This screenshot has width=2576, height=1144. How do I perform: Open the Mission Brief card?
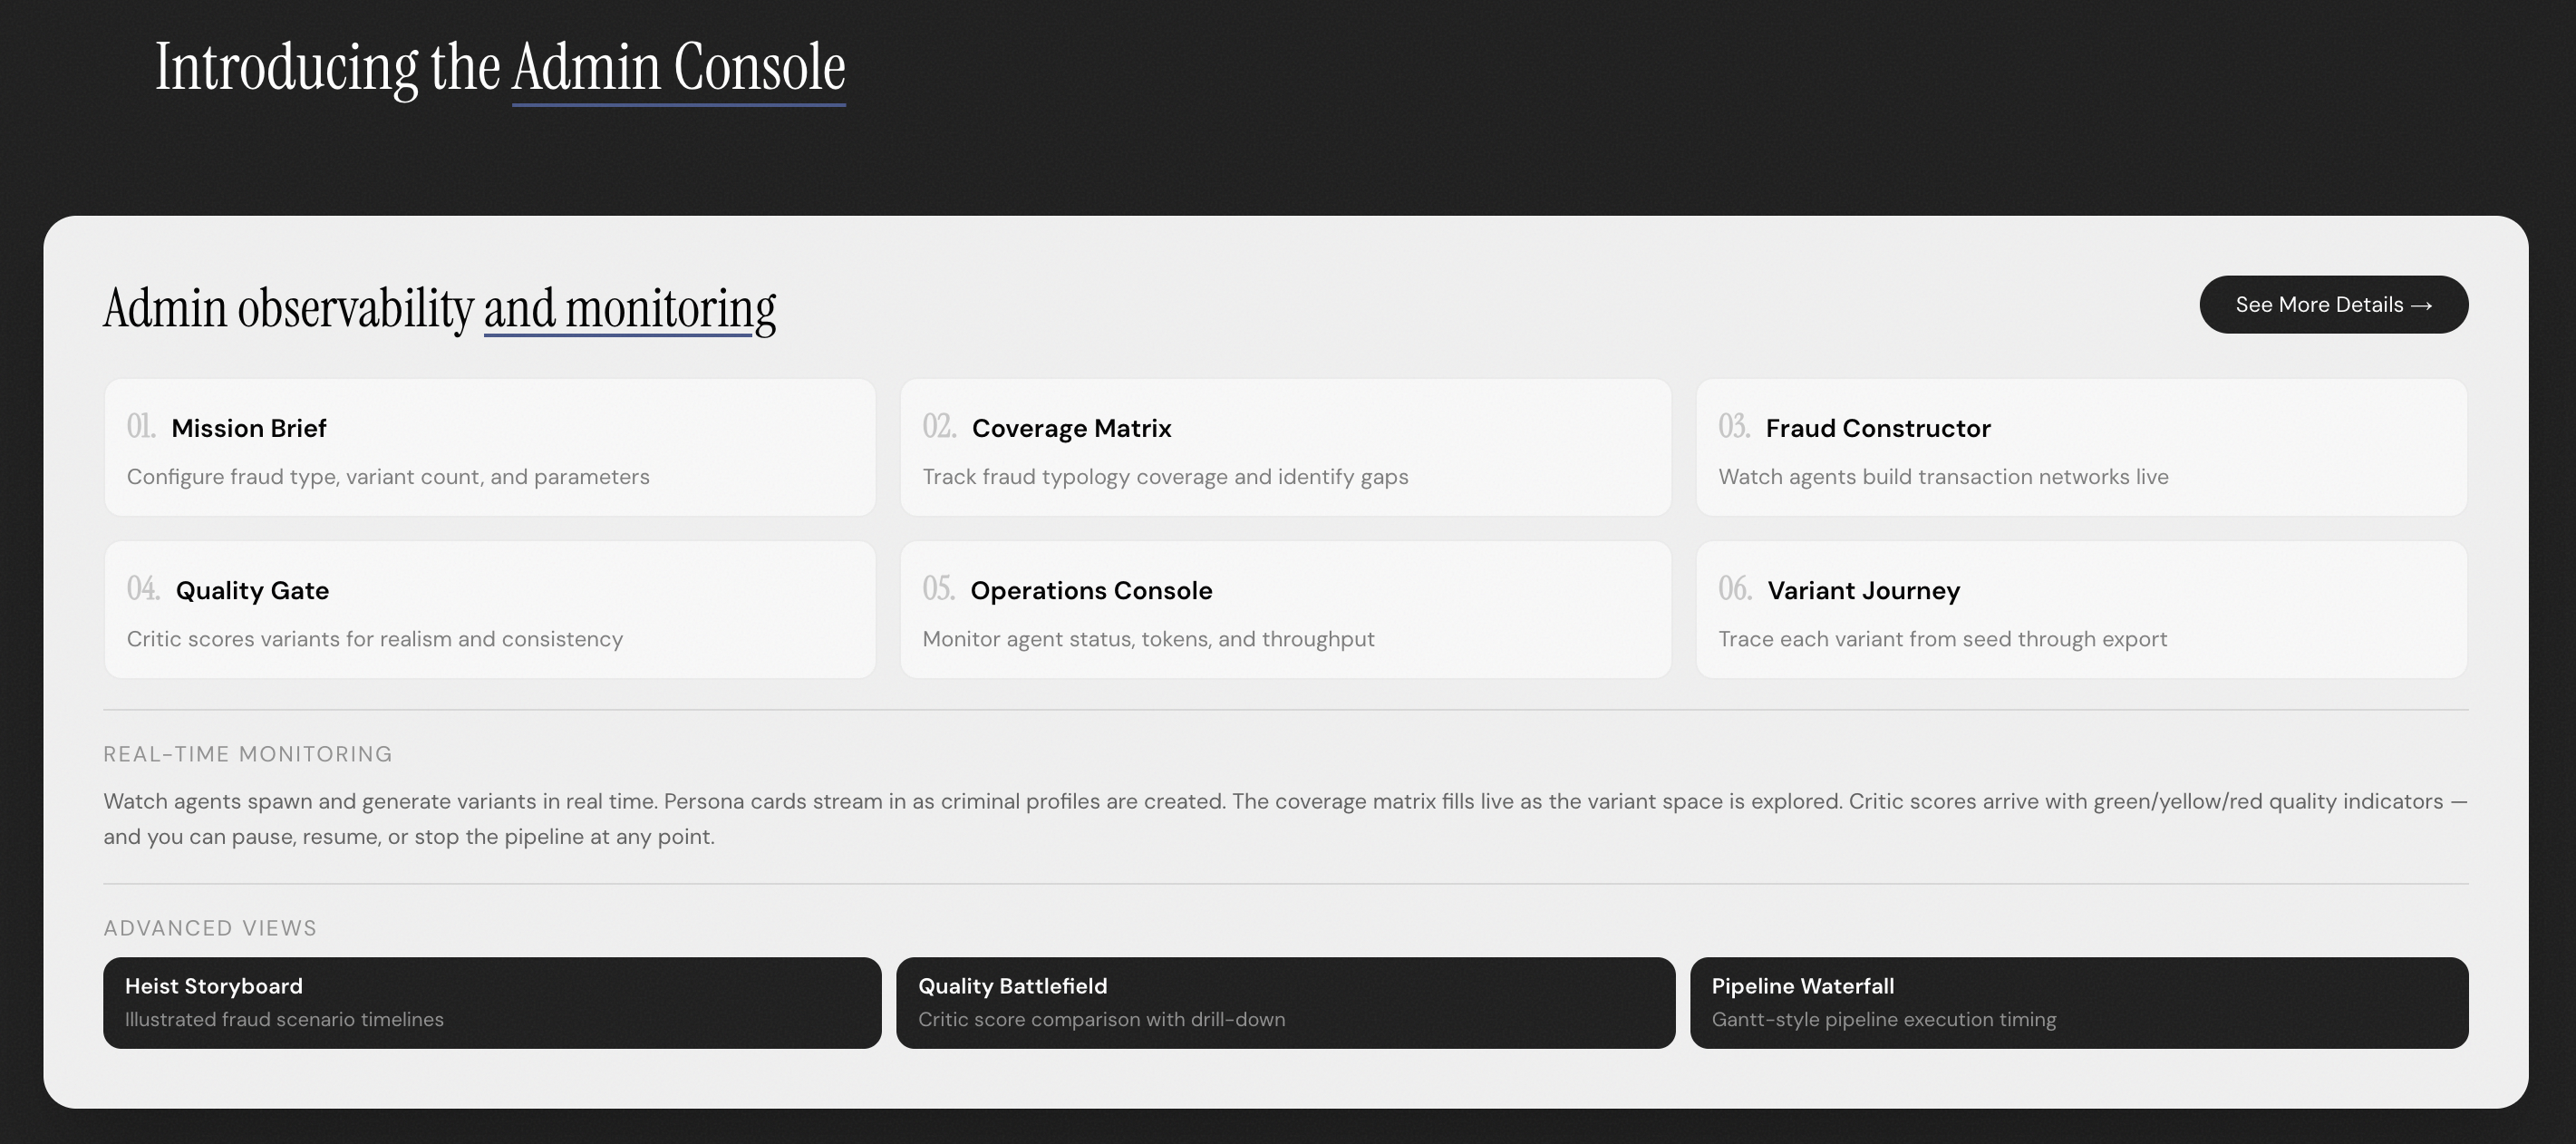click(489, 448)
